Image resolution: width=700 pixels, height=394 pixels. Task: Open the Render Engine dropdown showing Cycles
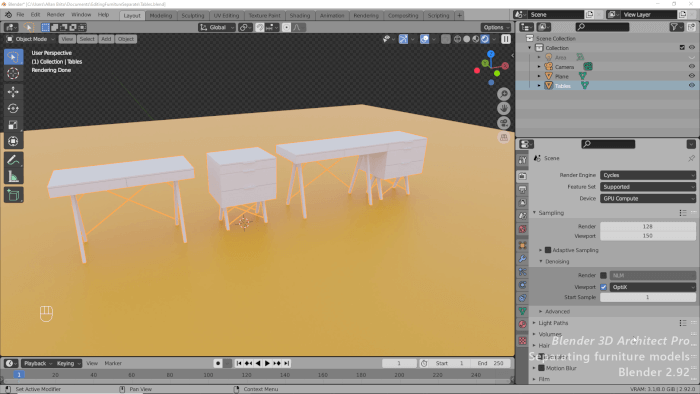pyautogui.click(x=648, y=175)
